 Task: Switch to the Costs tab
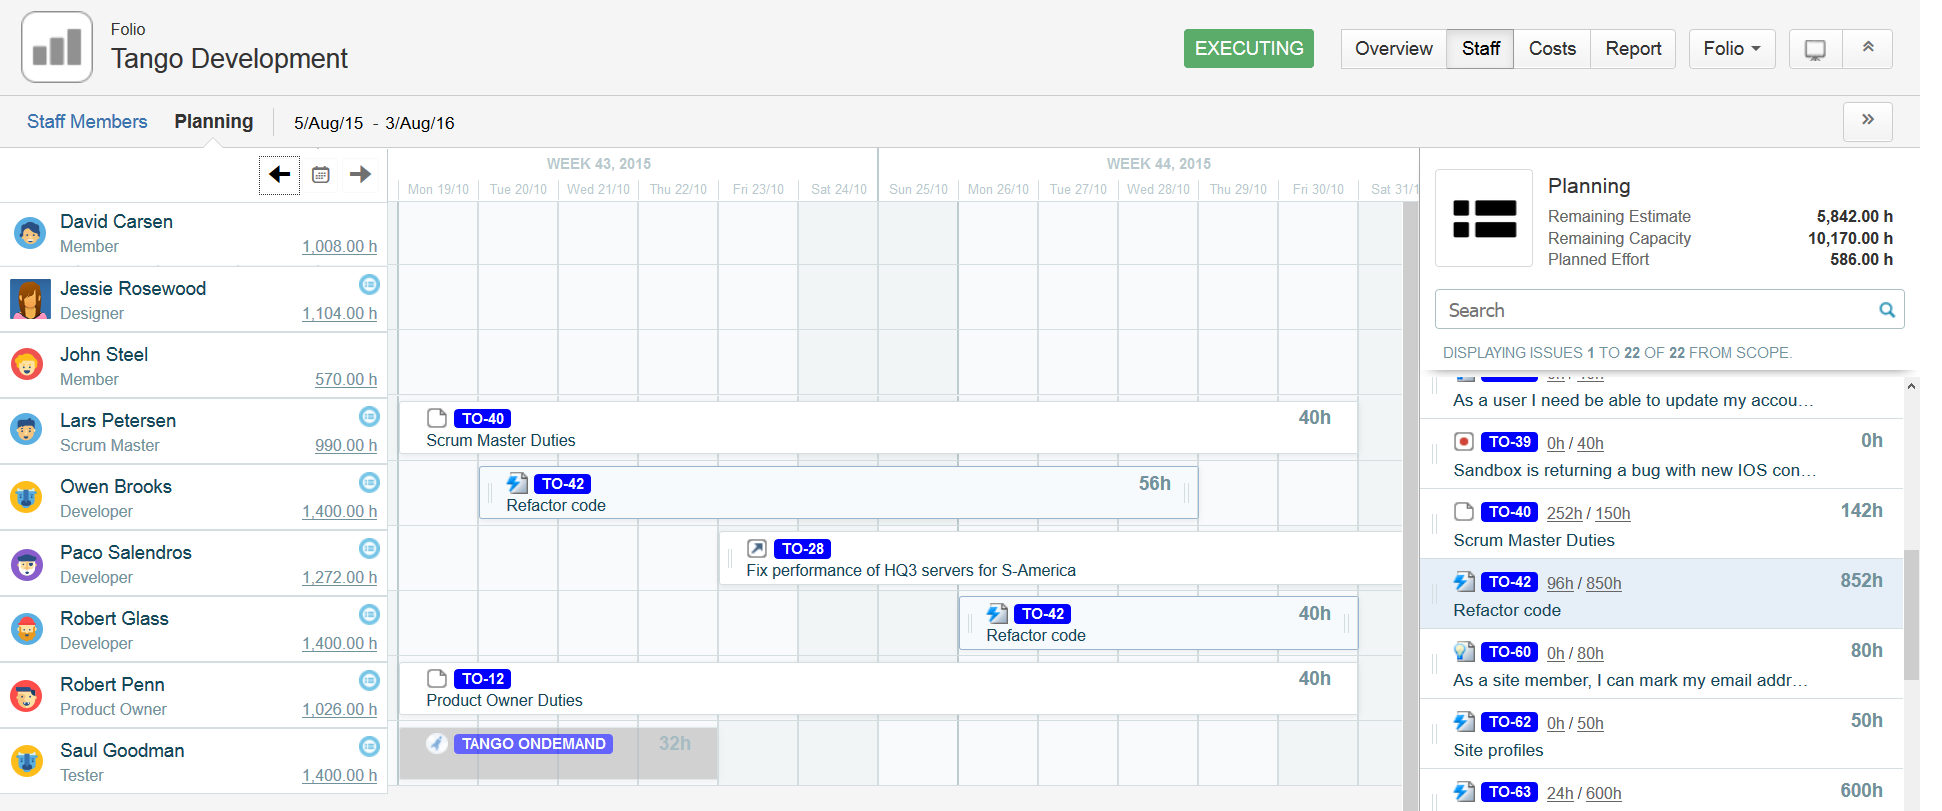(x=1551, y=49)
